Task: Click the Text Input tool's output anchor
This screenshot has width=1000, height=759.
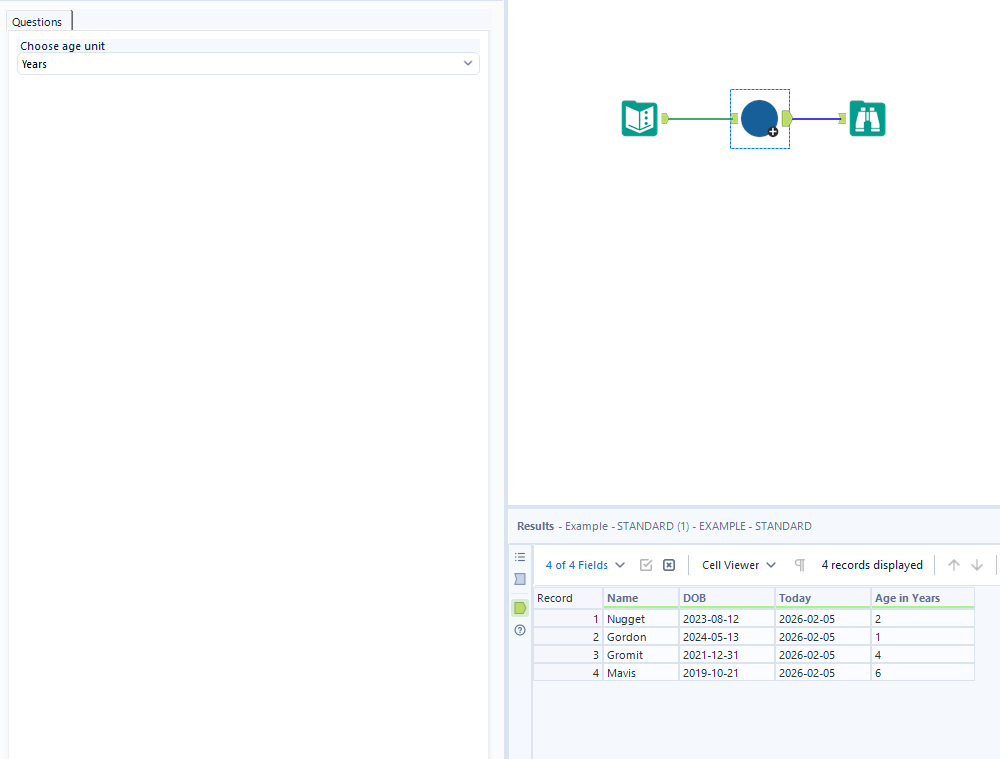Action: coord(665,118)
